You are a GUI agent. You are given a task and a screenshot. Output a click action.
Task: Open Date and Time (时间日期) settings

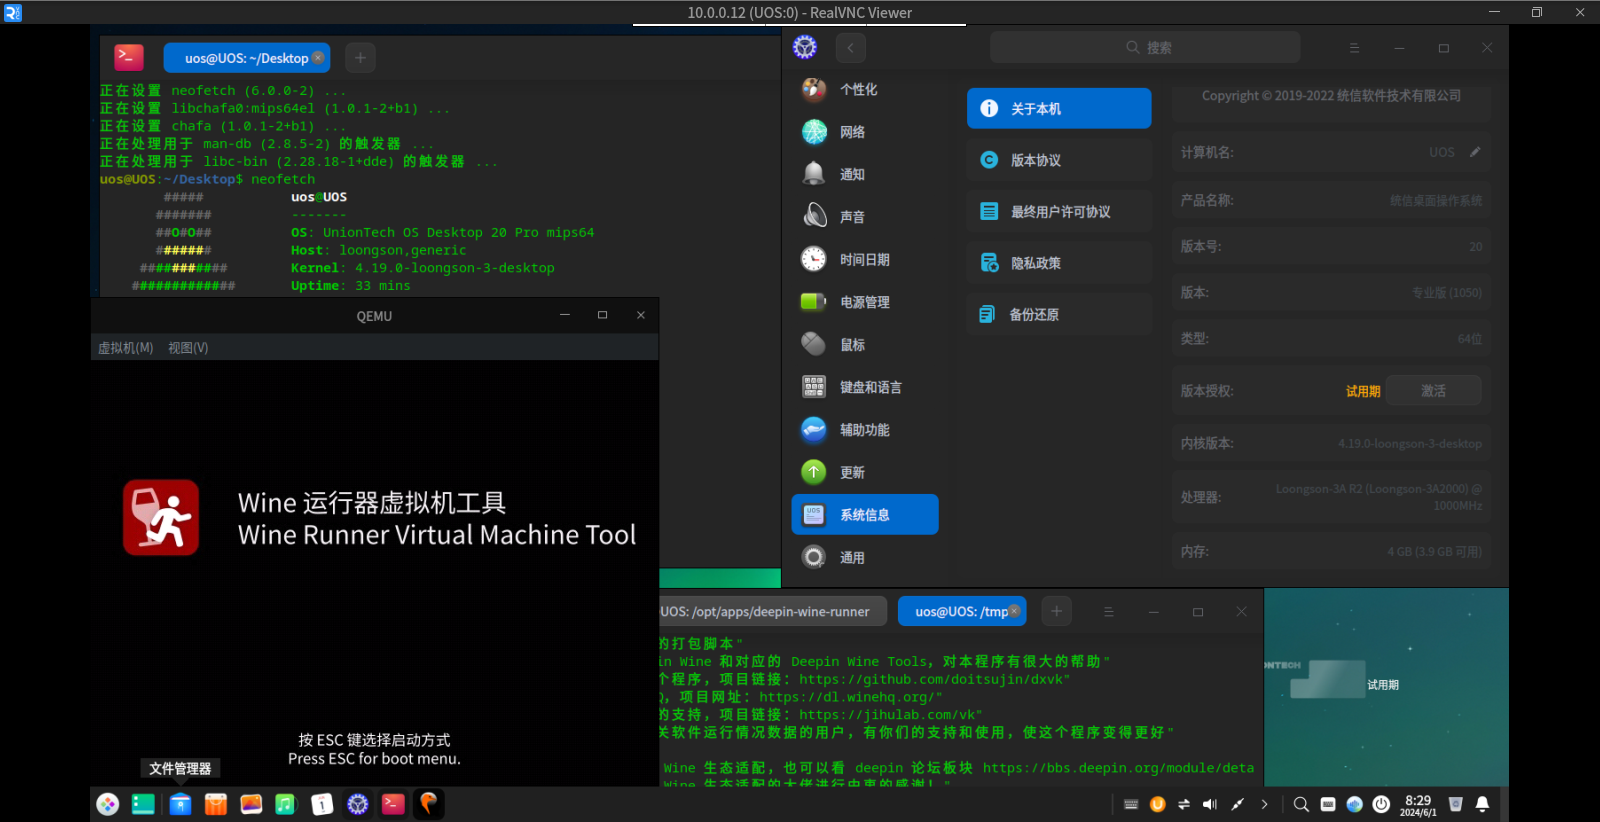coord(865,259)
